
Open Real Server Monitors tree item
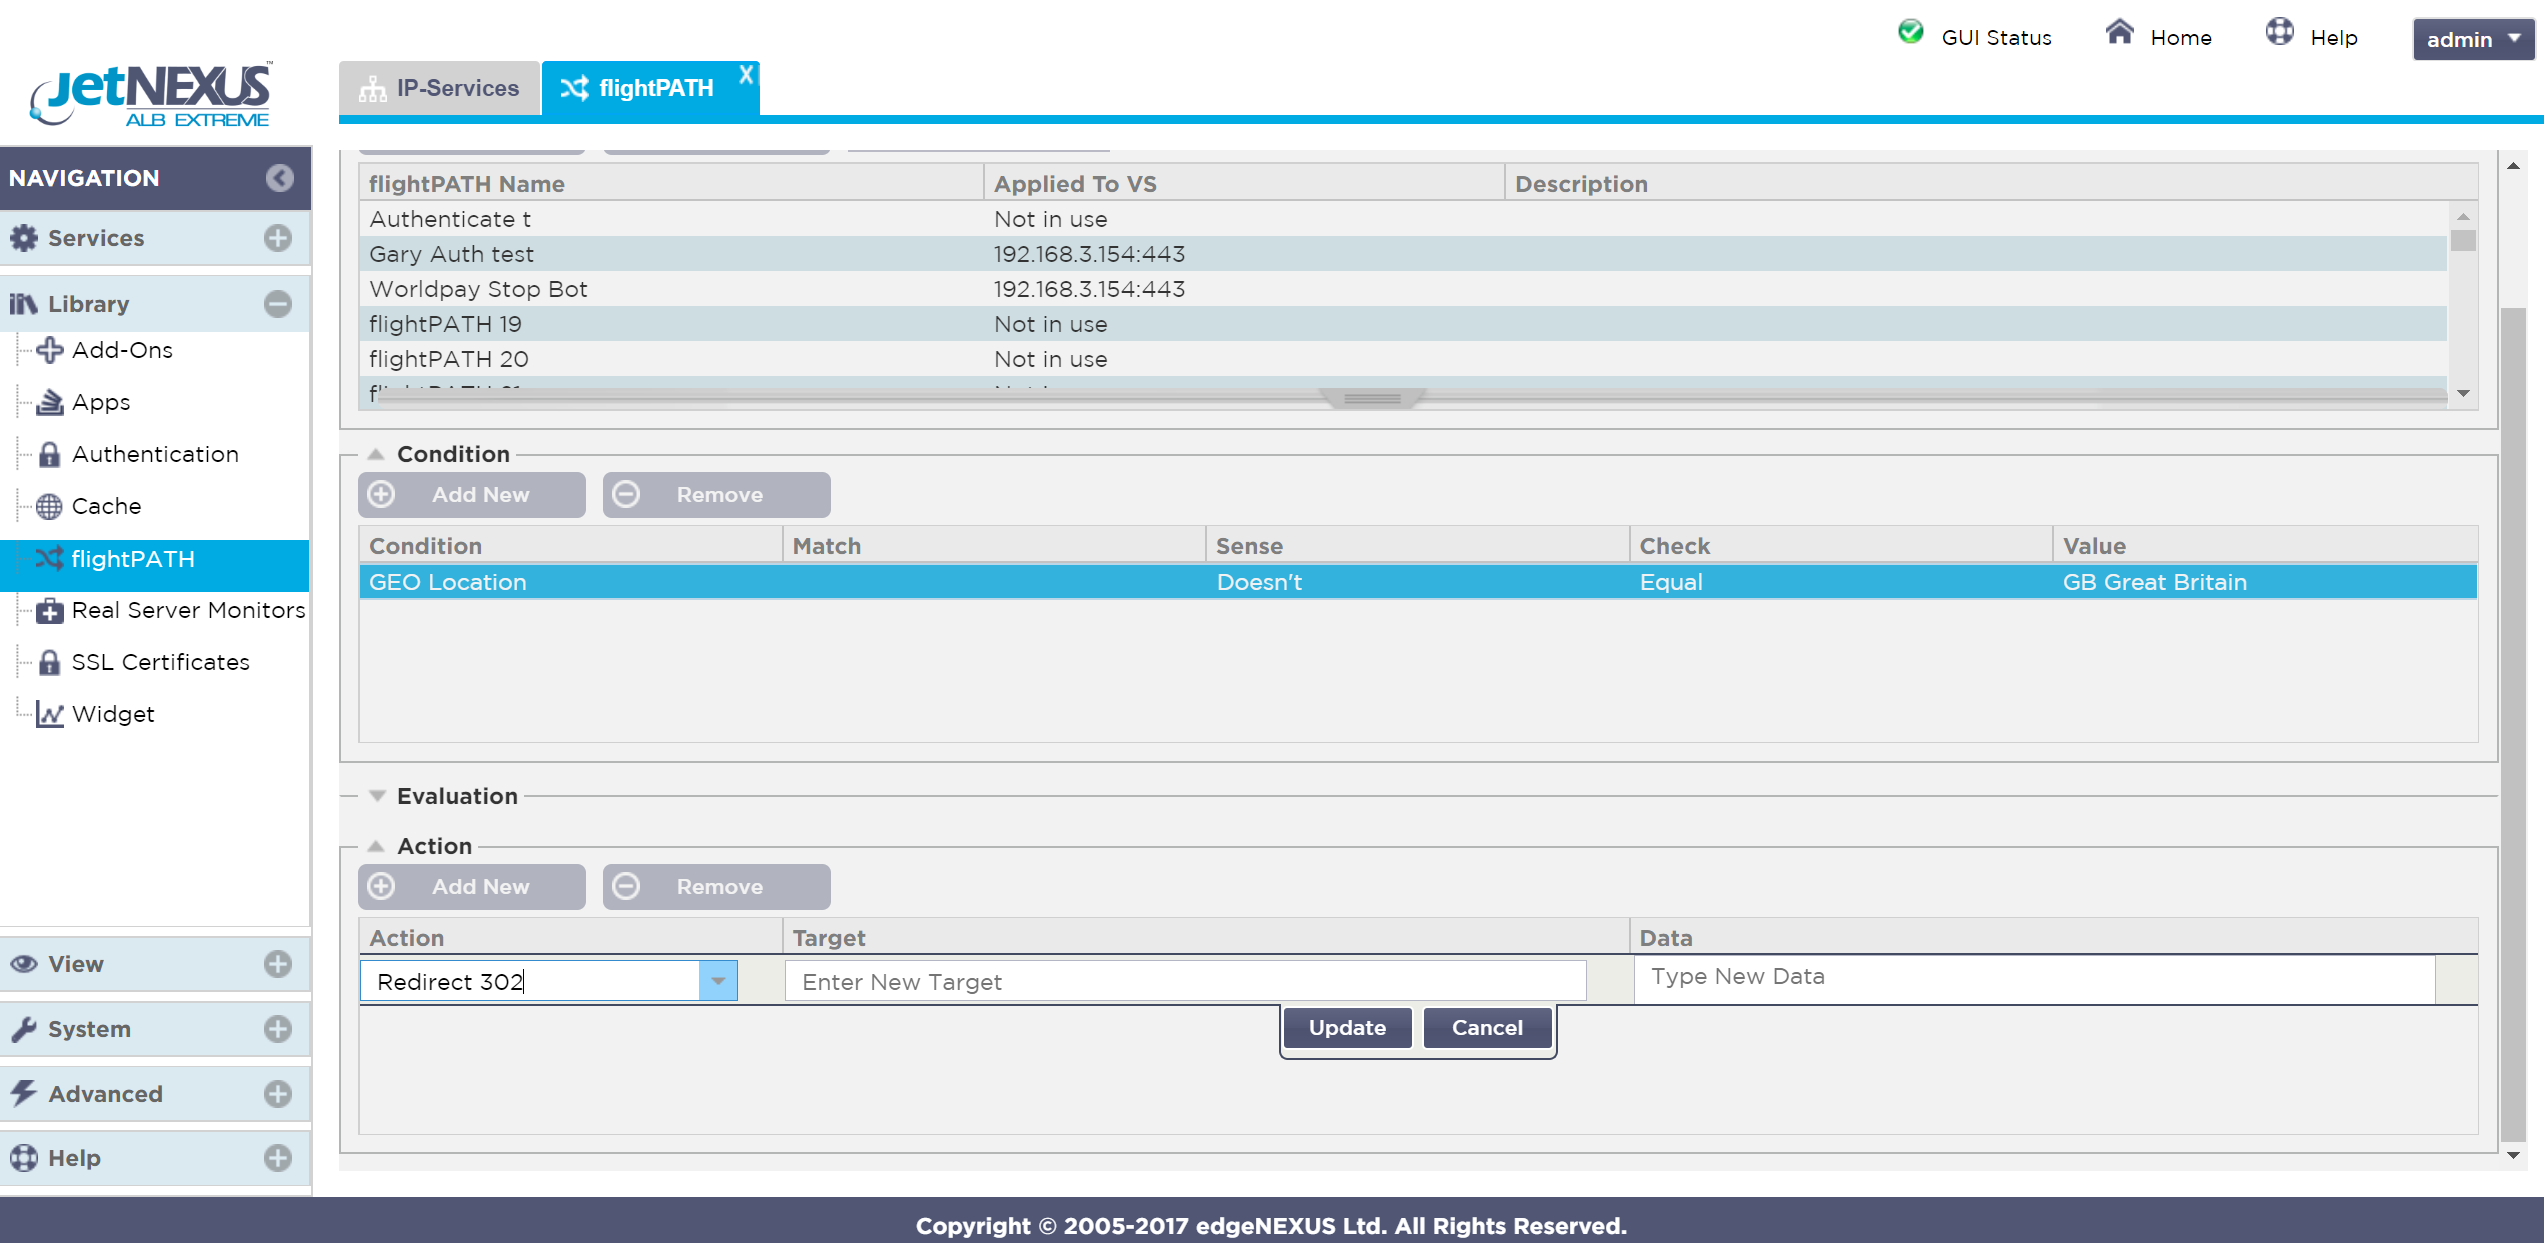tap(188, 610)
